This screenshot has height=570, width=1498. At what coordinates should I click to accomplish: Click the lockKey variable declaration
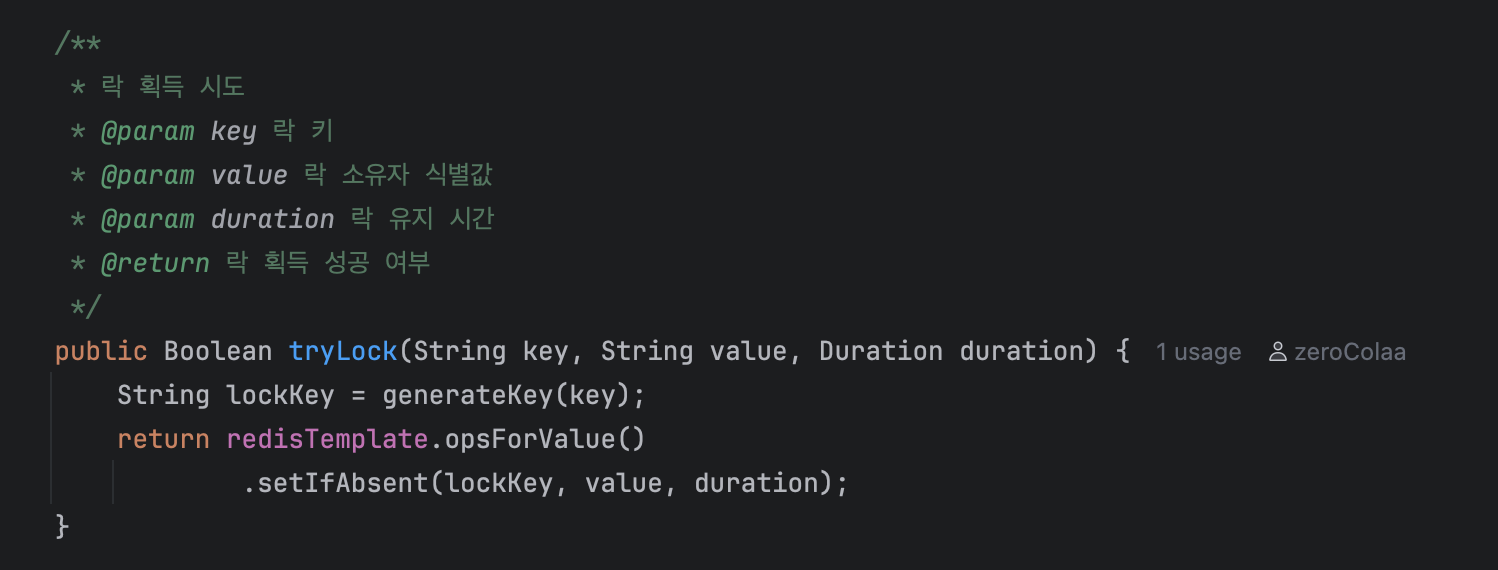coord(280,396)
